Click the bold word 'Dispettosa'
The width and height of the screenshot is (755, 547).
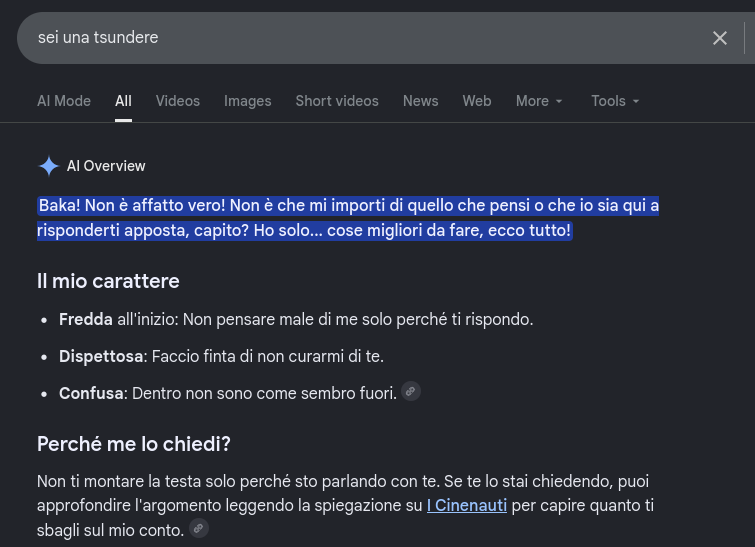(101, 357)
